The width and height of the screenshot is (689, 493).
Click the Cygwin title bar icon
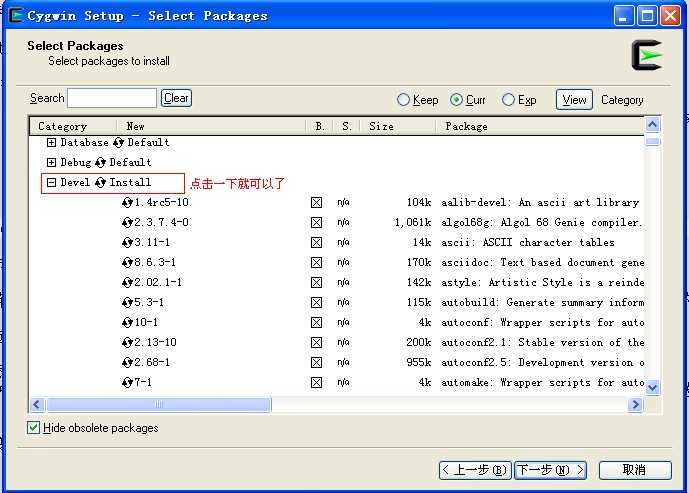pyautogui.click(x=16, y=16)
